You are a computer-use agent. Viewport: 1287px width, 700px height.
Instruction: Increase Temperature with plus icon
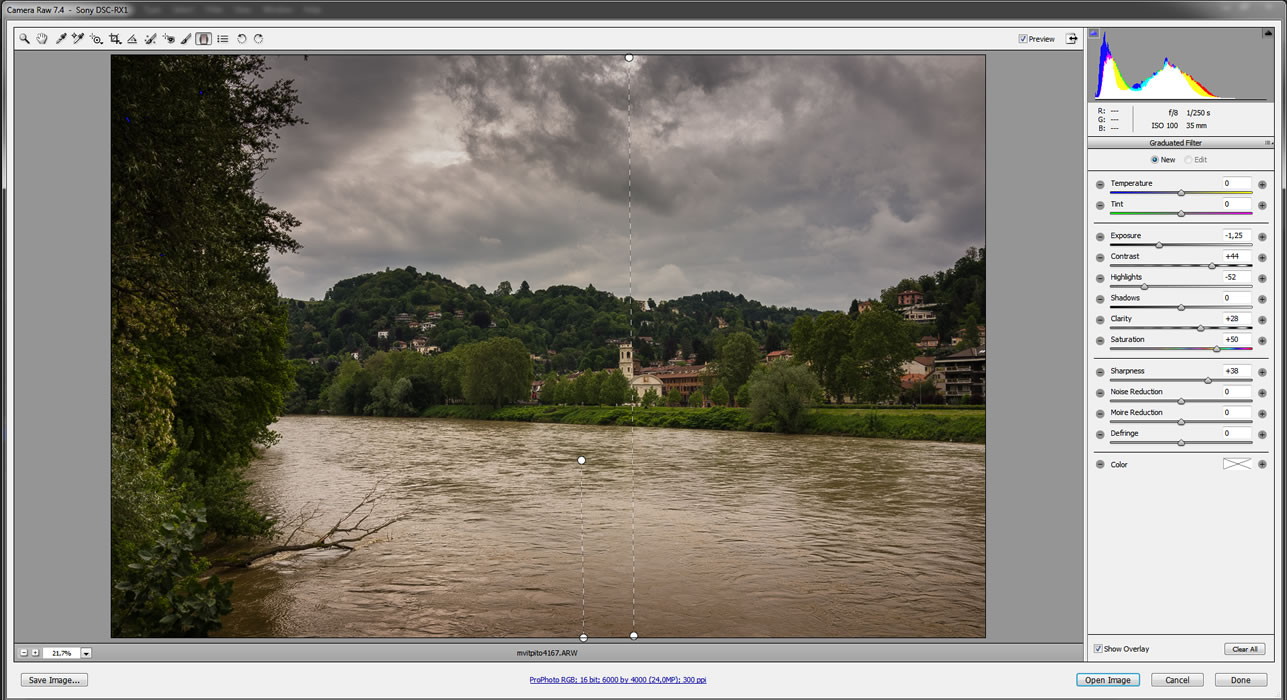[1262, 184]
